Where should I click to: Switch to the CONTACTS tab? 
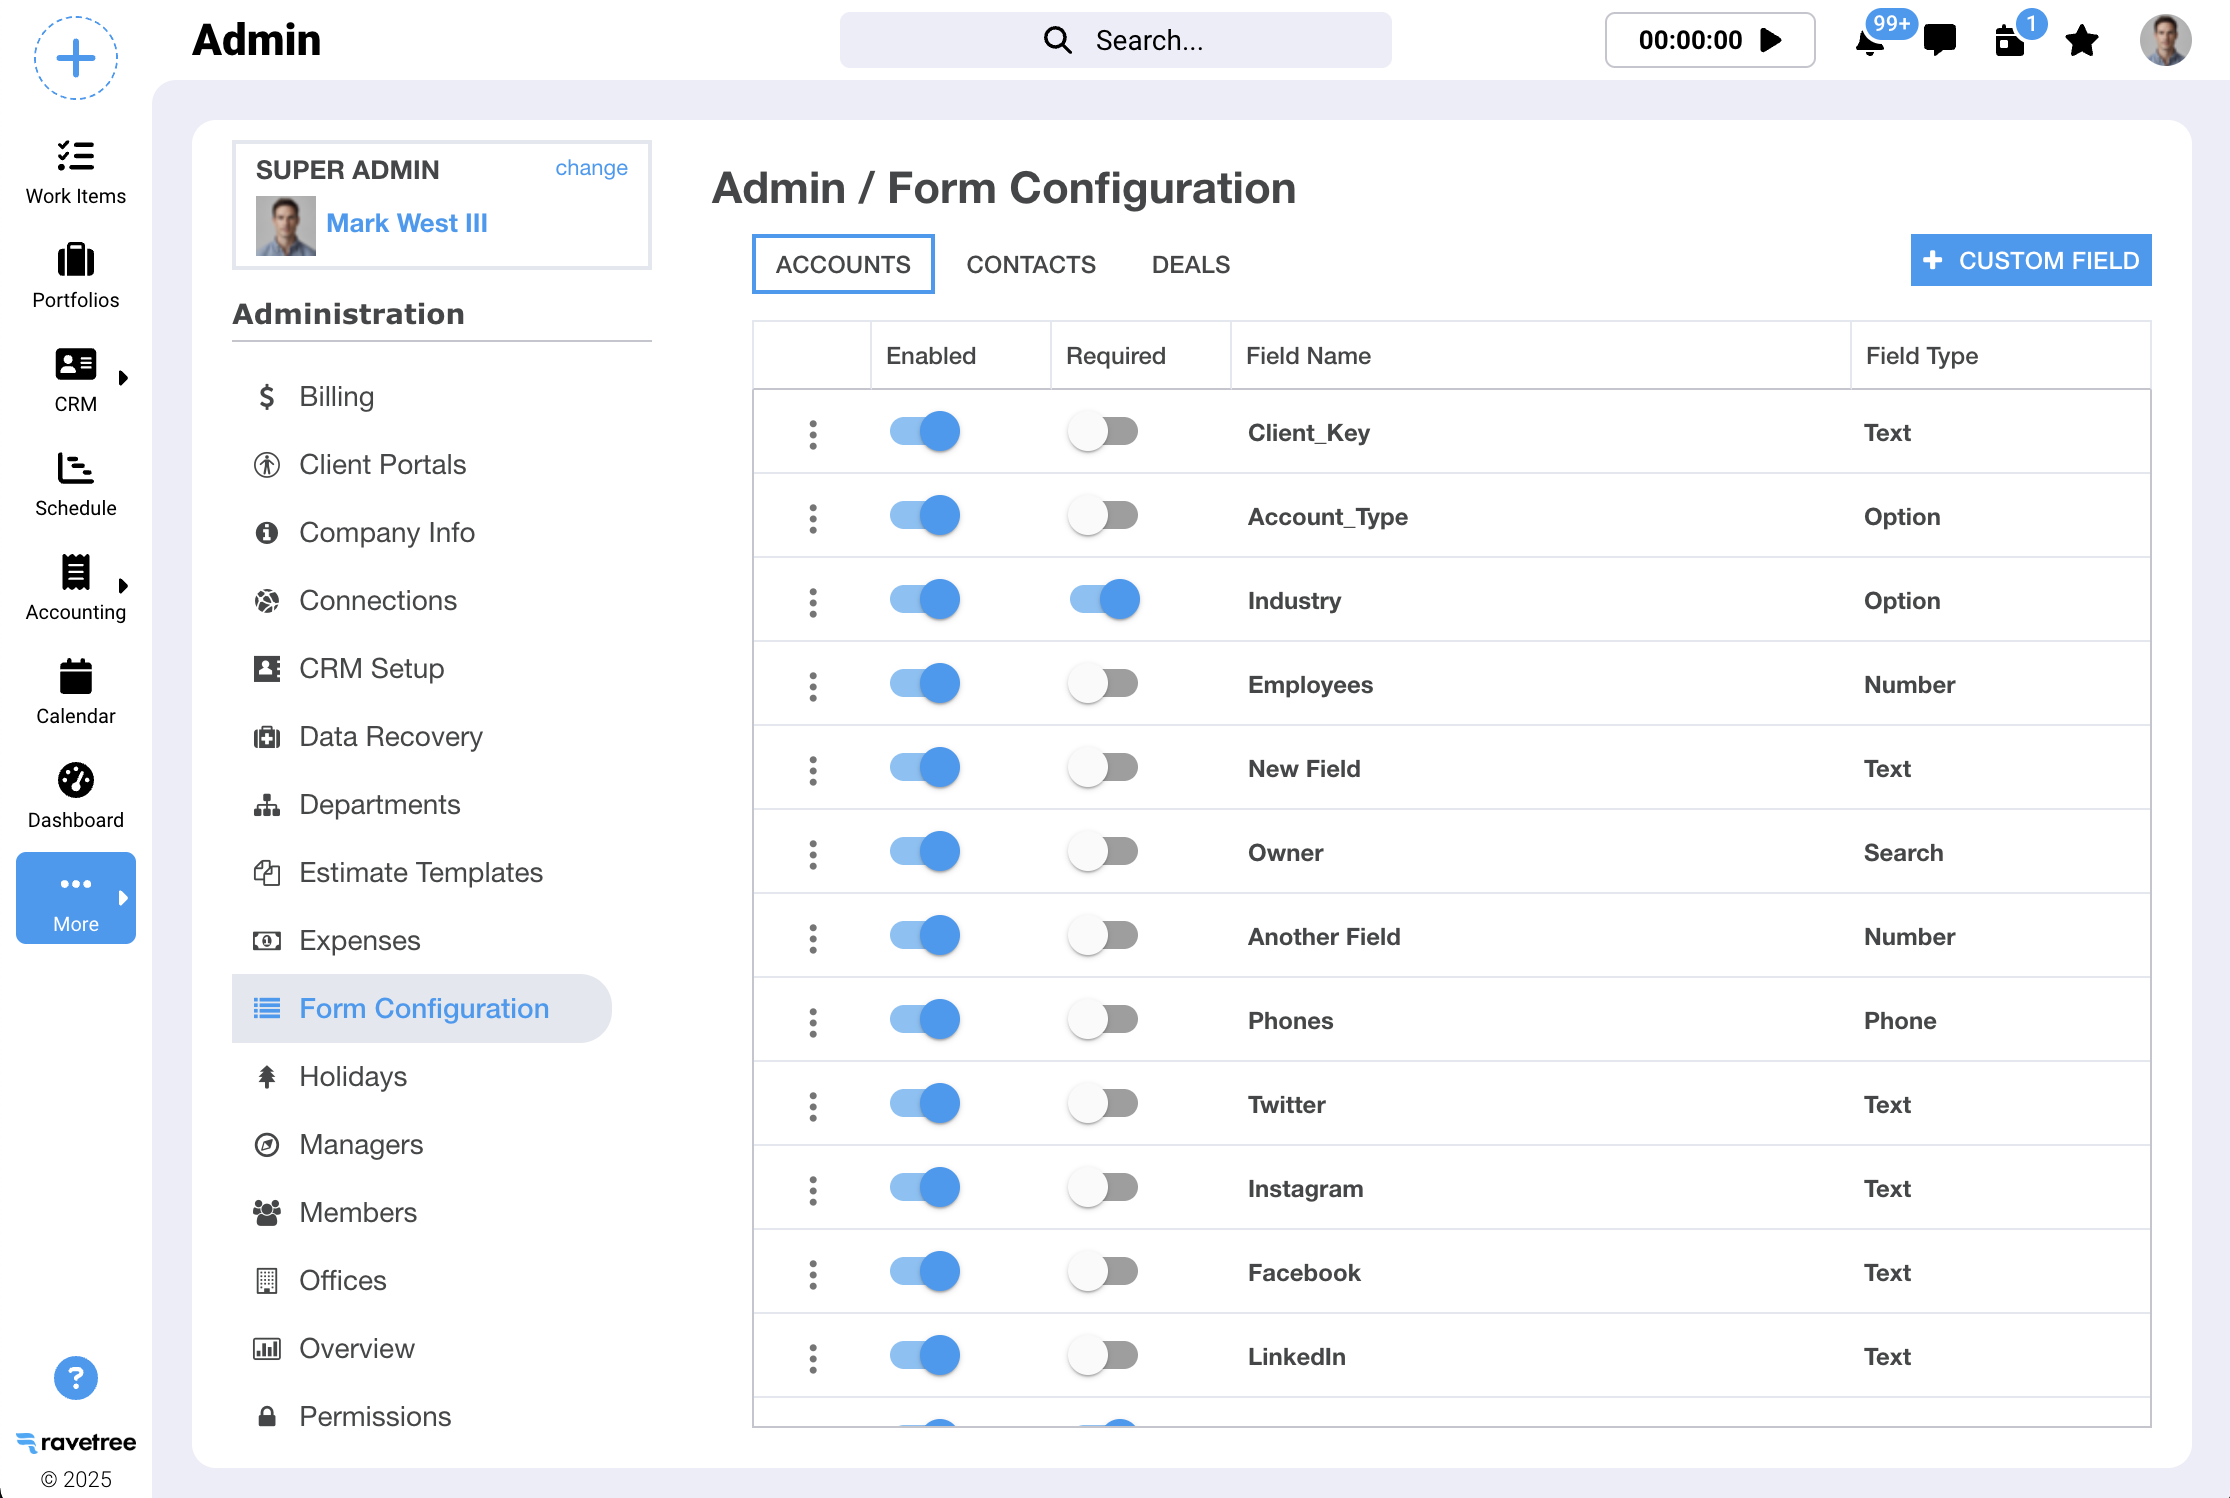click(1031, 265)
